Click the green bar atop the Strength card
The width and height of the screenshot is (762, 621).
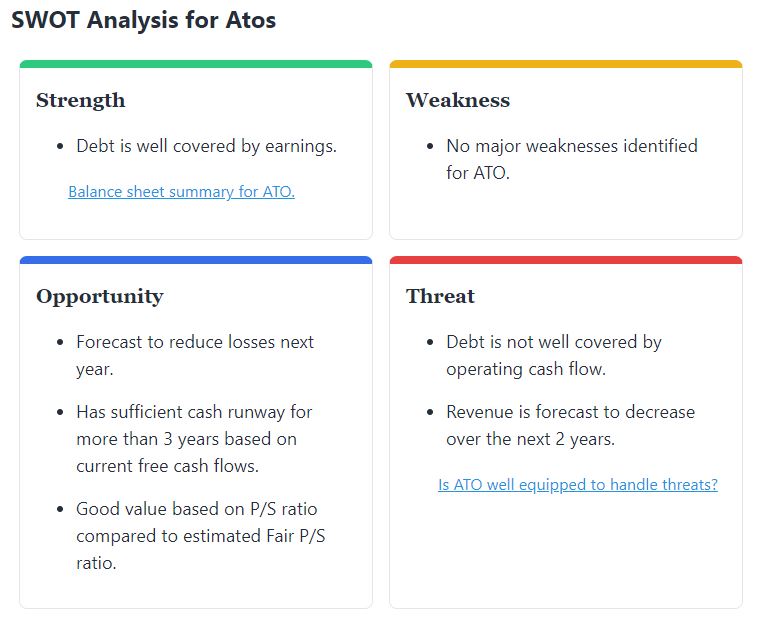click(x=196, y=64)
